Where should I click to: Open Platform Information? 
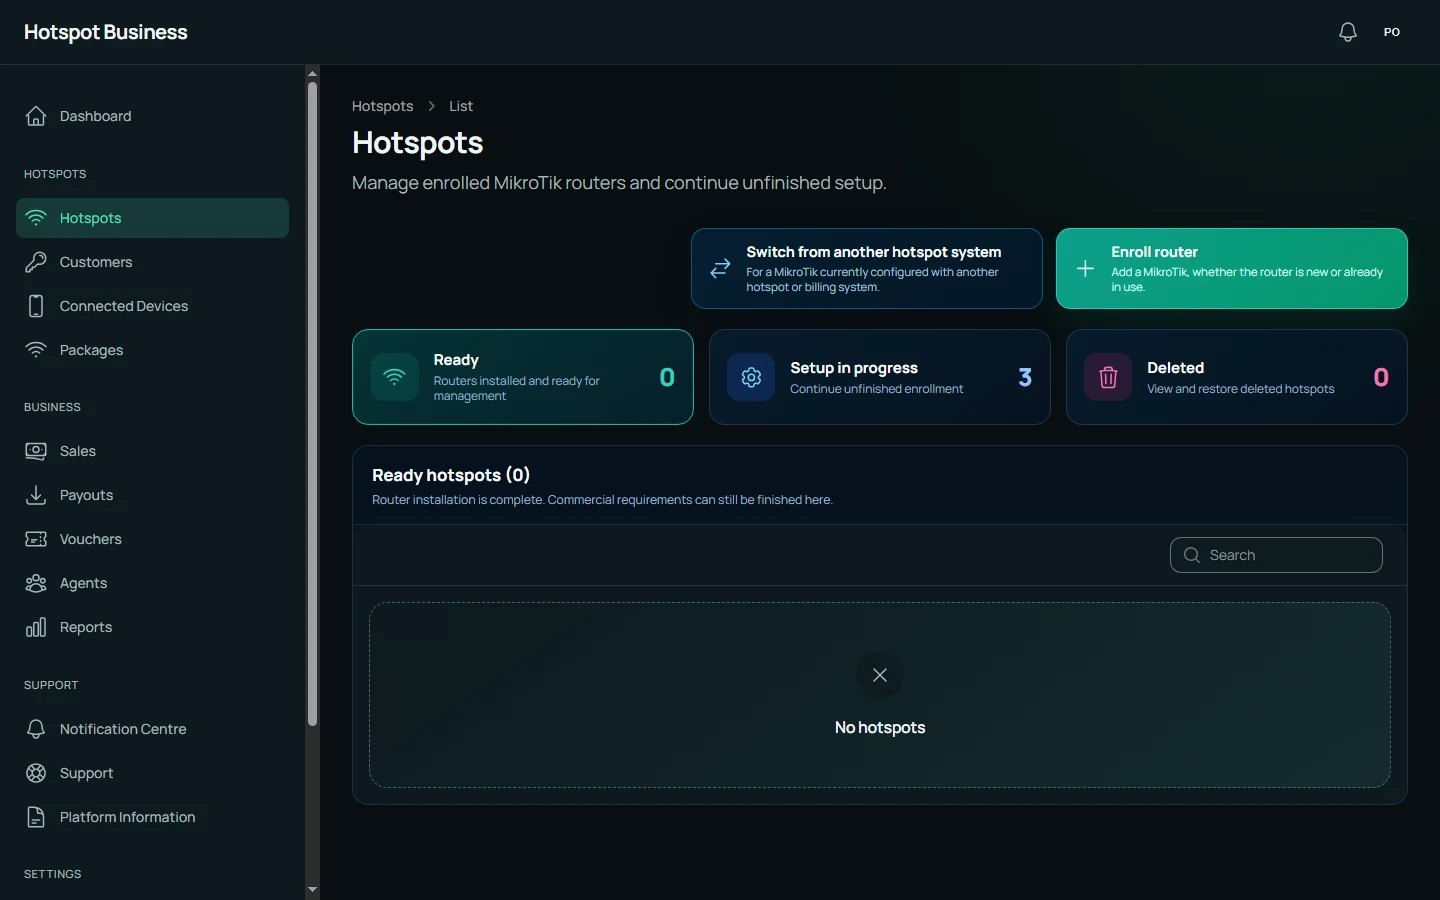pyautogui.click(x=152, y=817)
